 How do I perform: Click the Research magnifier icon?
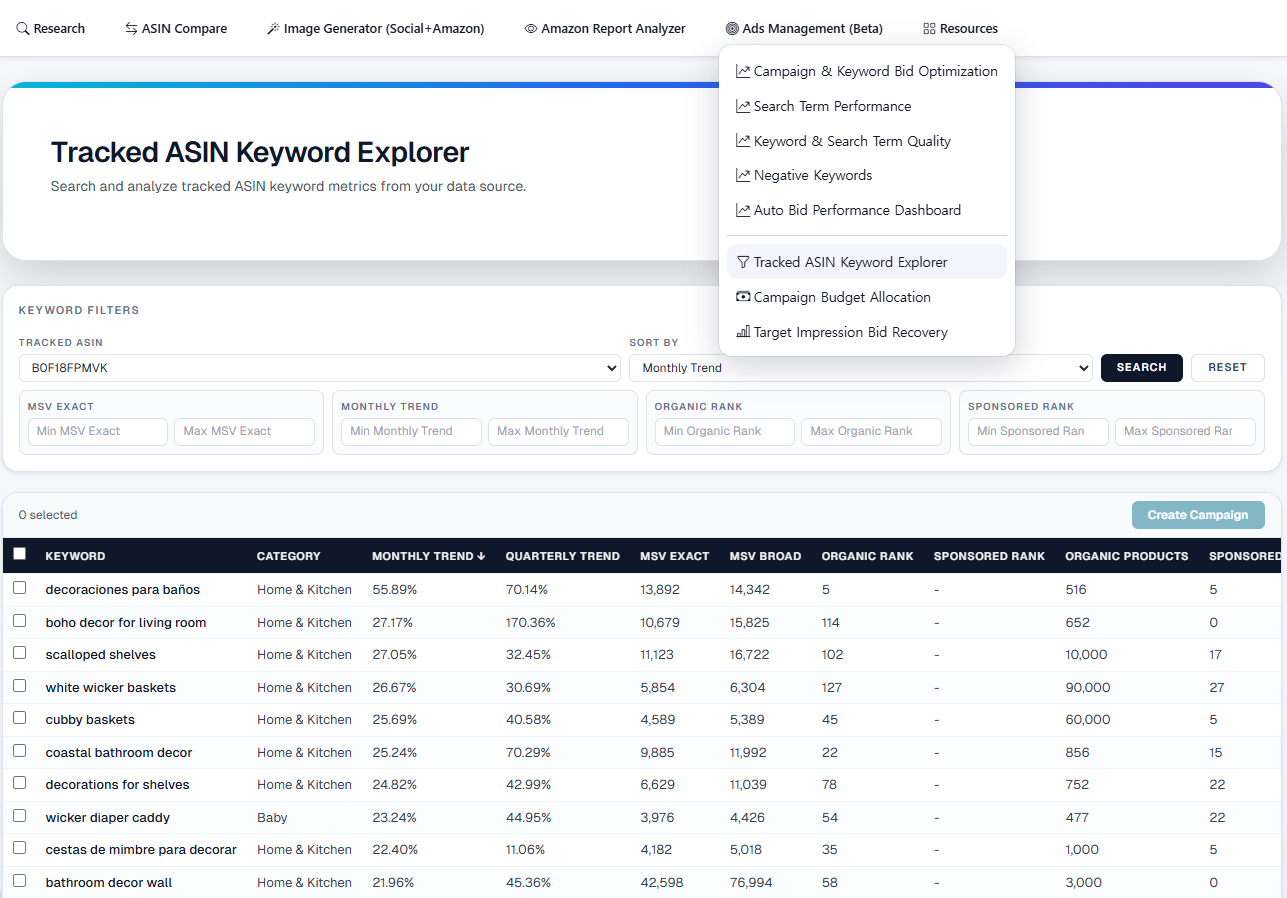[23, 29]
